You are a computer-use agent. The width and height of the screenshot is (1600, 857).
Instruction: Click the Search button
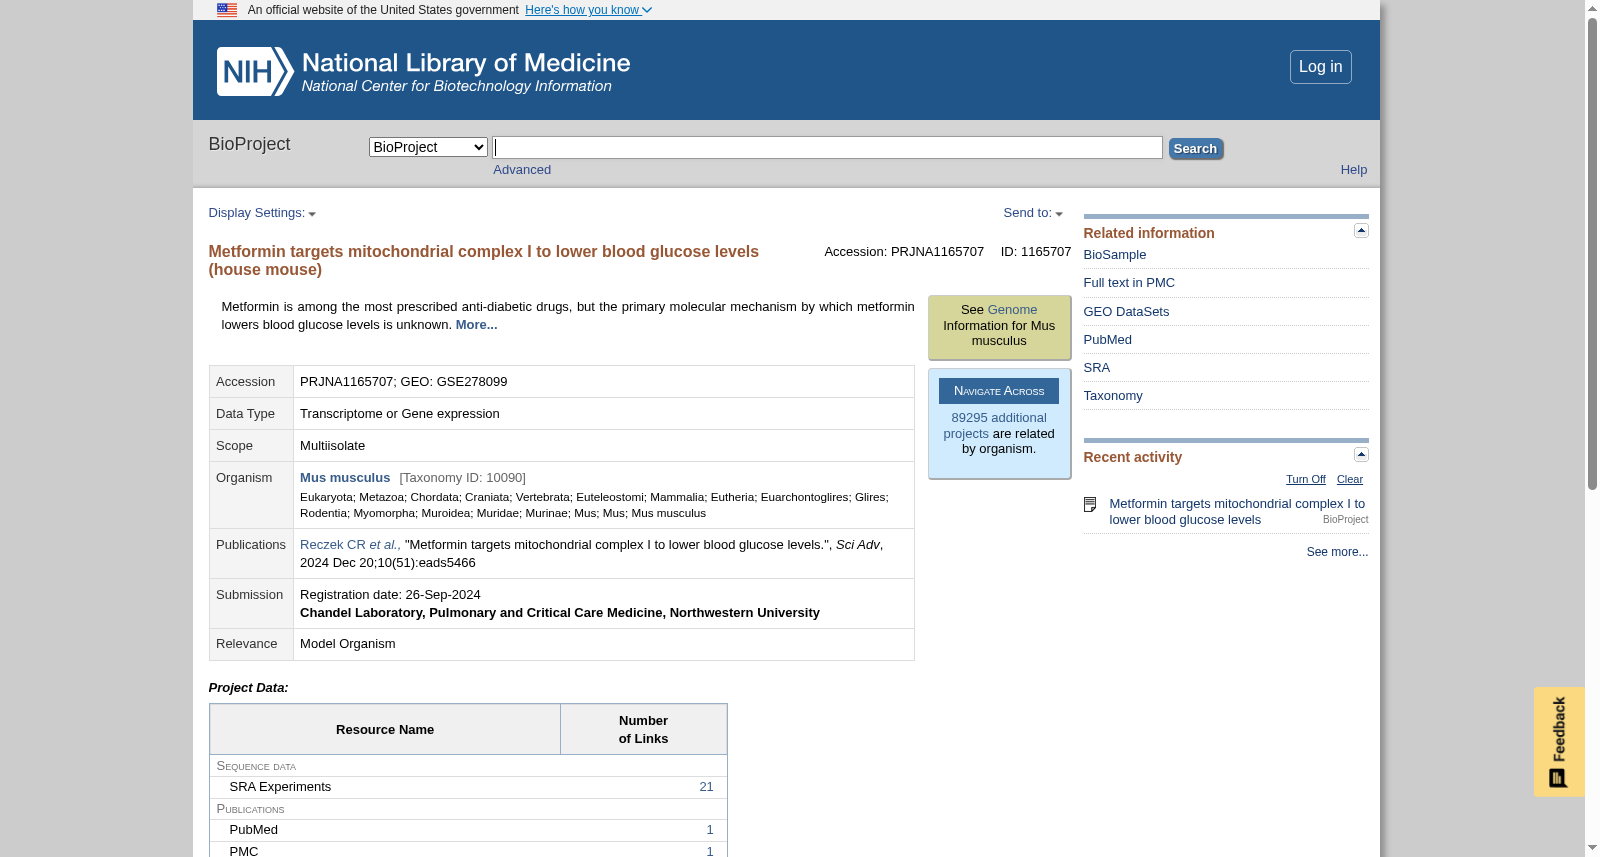(x=1195, y=149)
